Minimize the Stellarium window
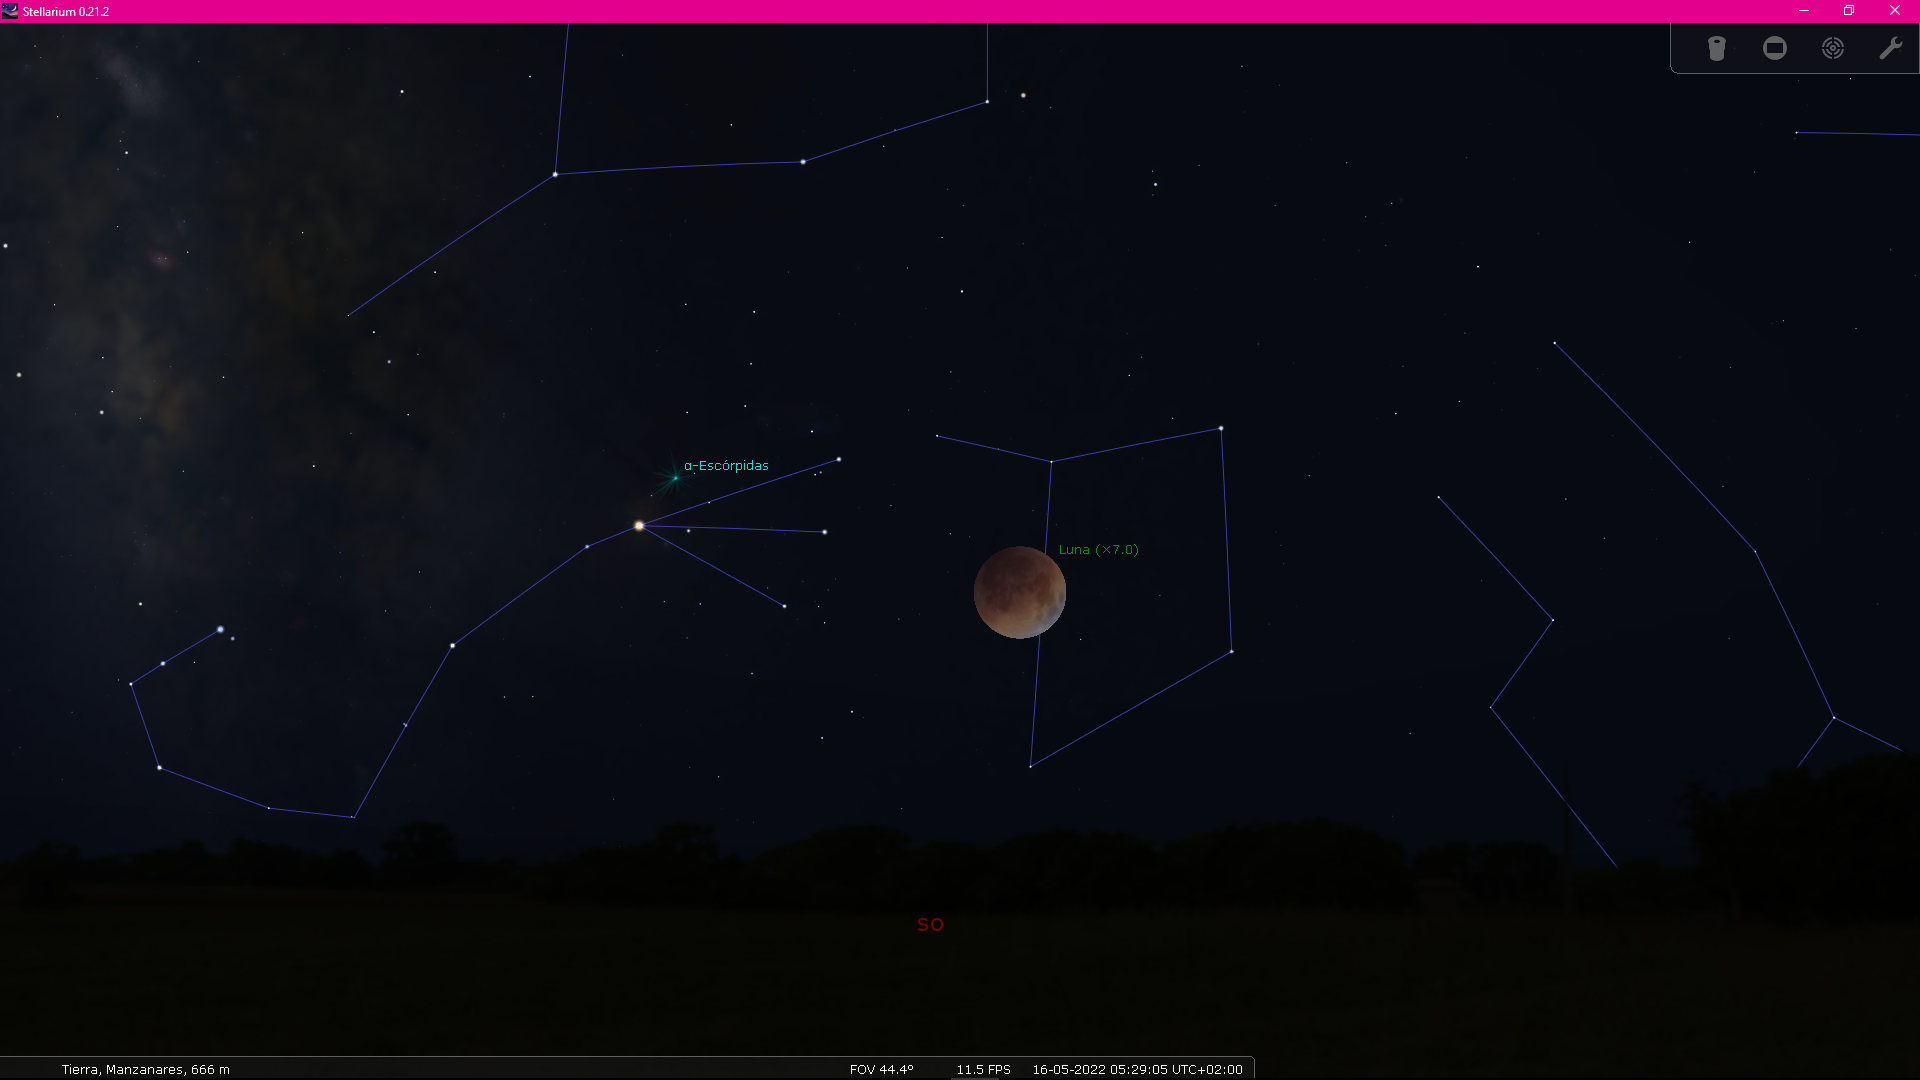 click(x=1804, y=11)
